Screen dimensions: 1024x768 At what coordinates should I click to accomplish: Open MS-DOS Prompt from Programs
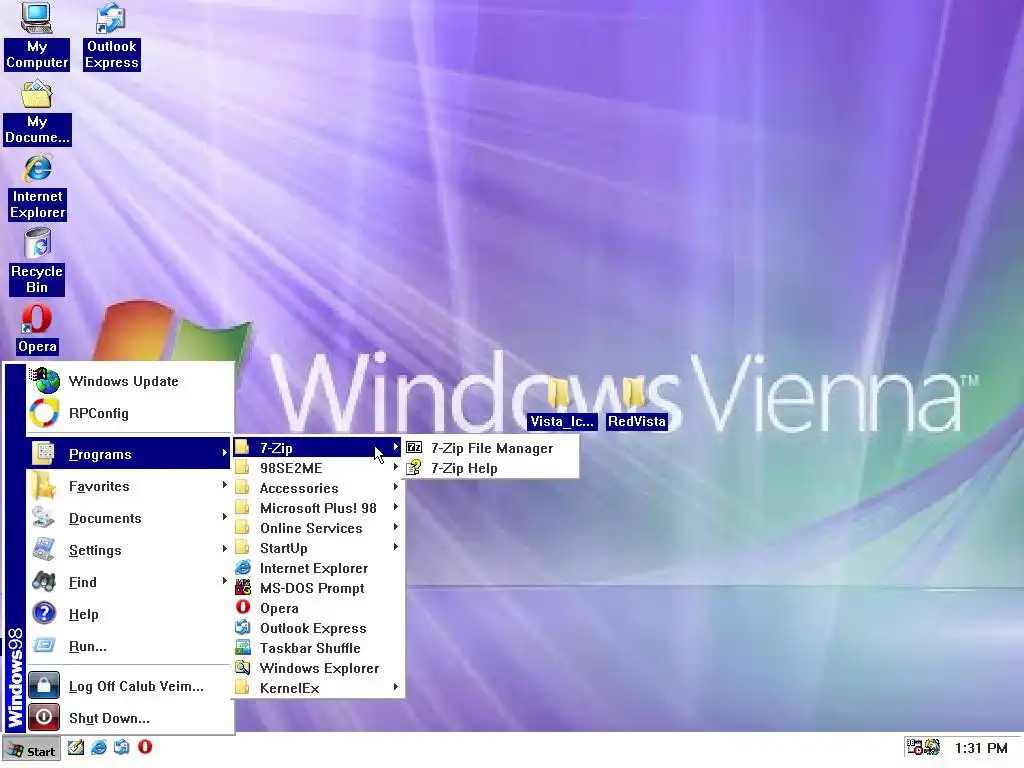coord(318,588)
